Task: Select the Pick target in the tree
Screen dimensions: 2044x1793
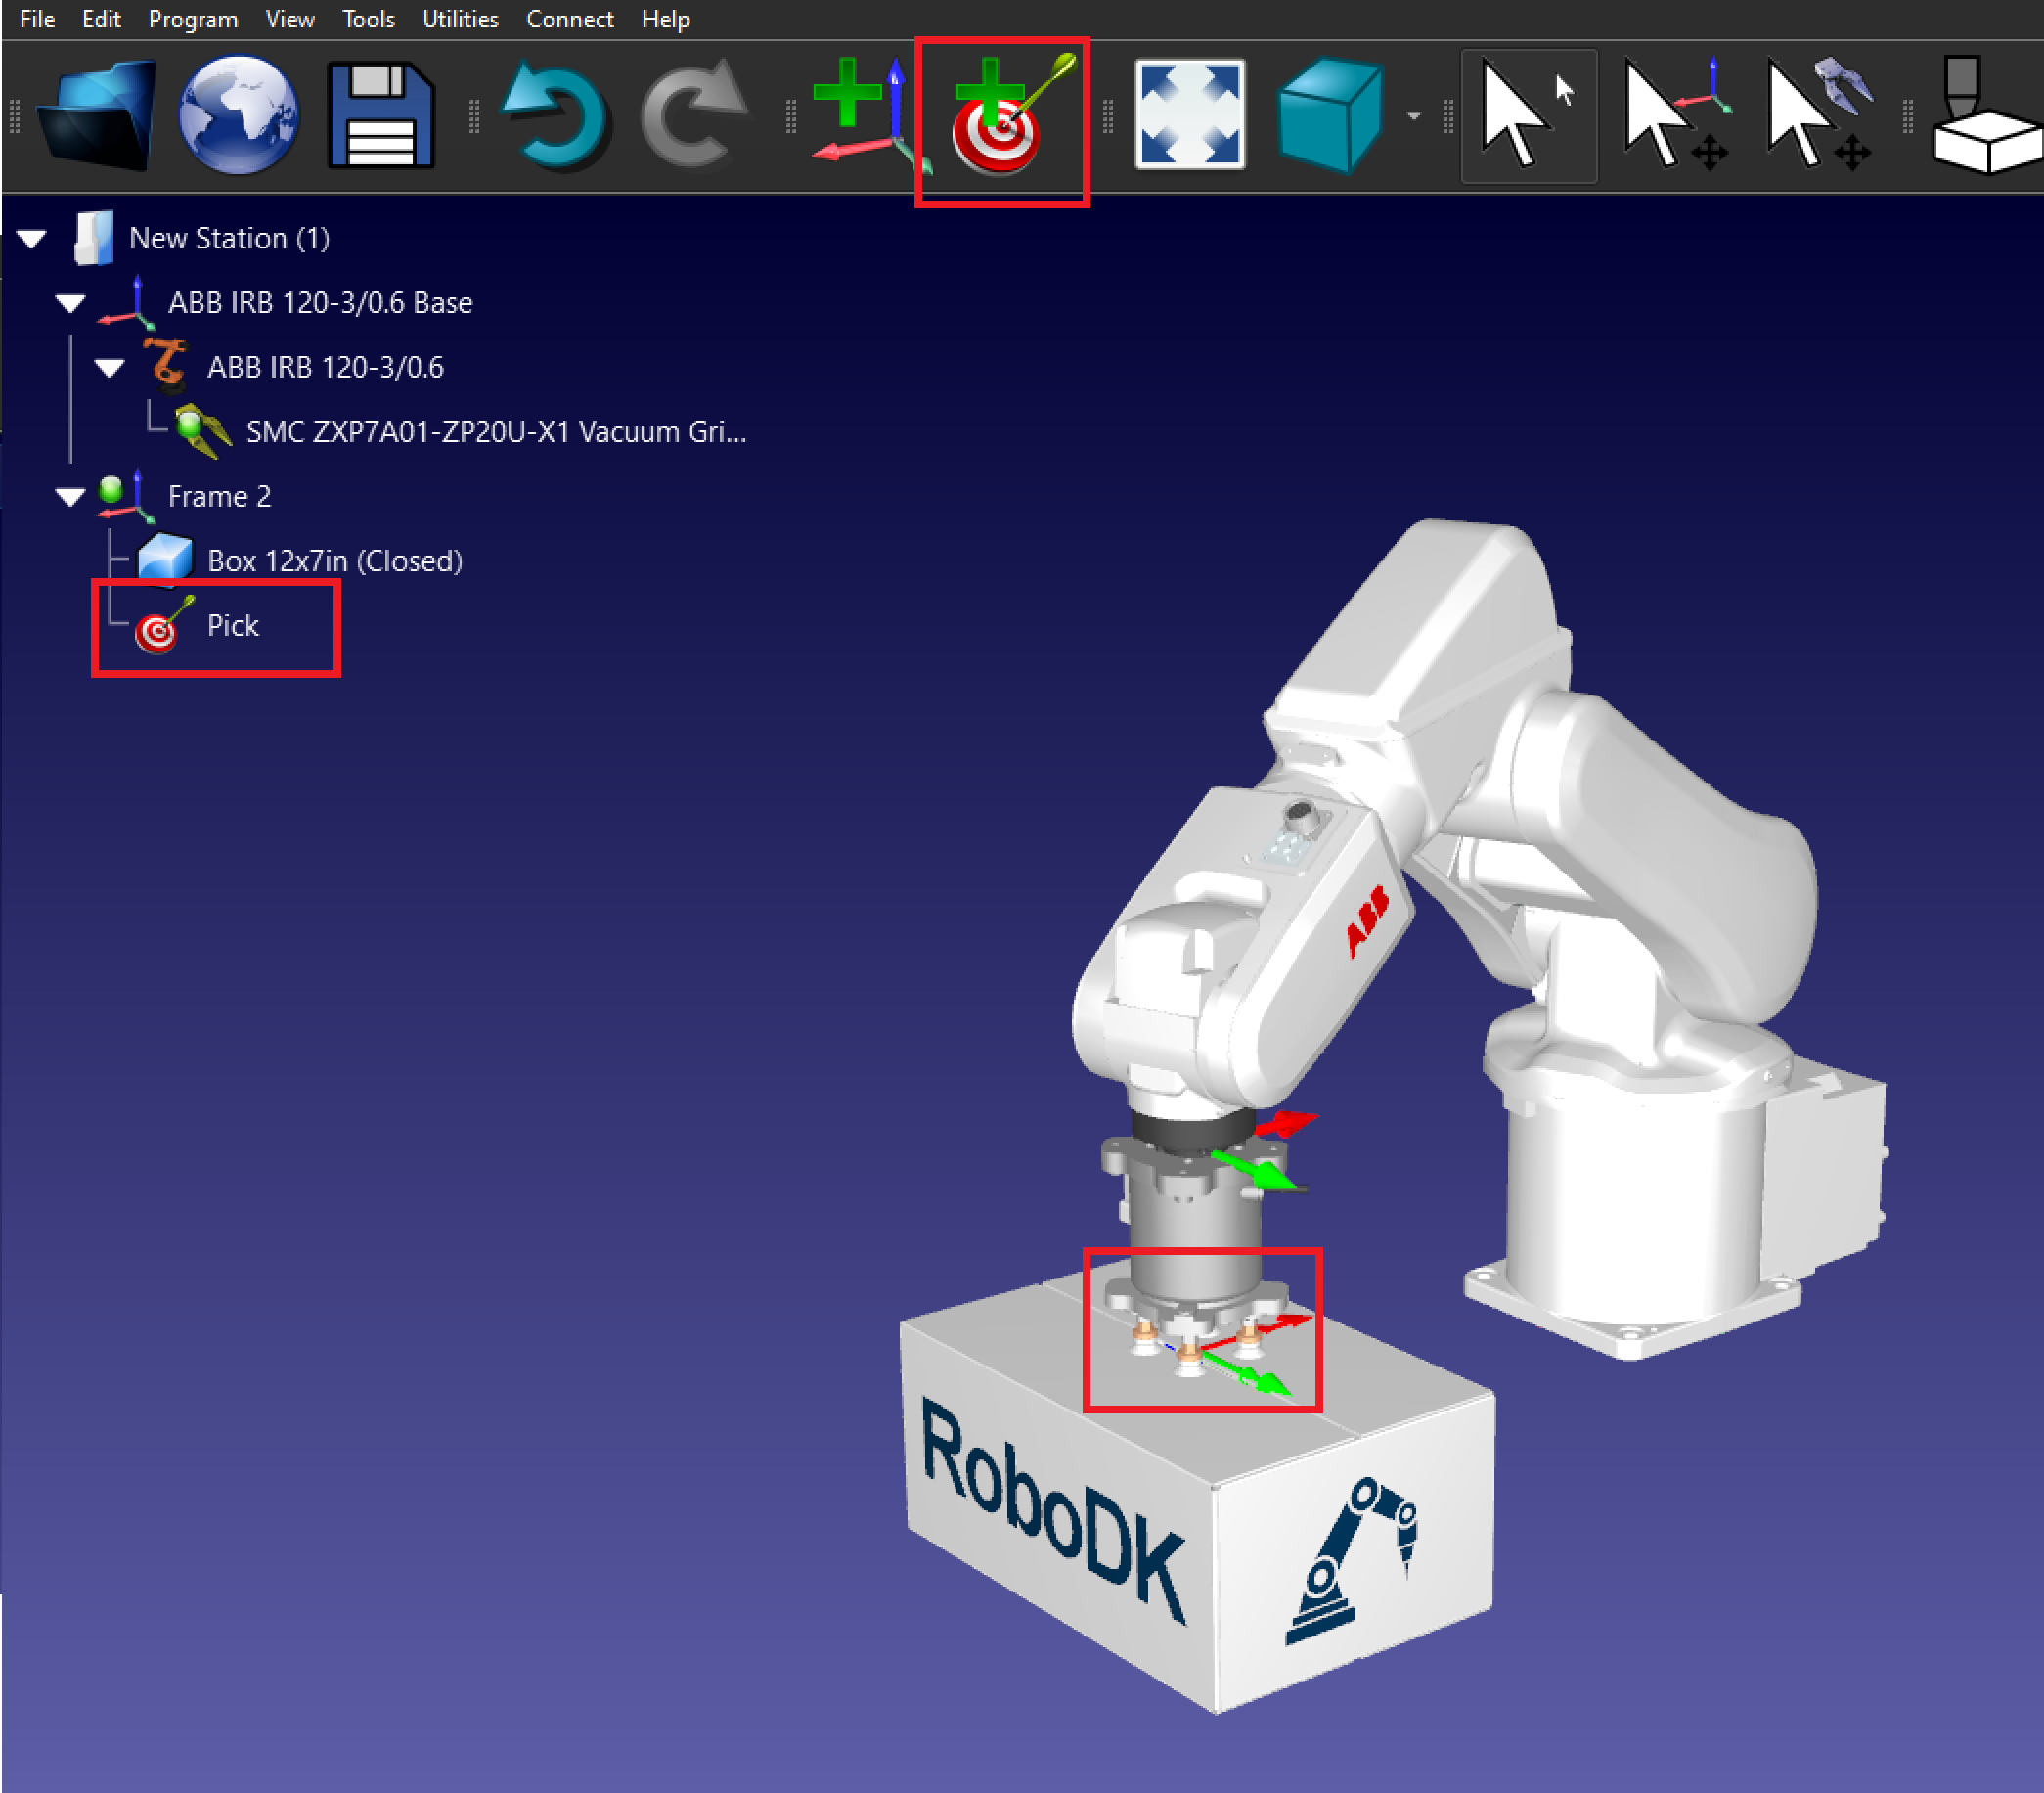Action: point(231,625)
